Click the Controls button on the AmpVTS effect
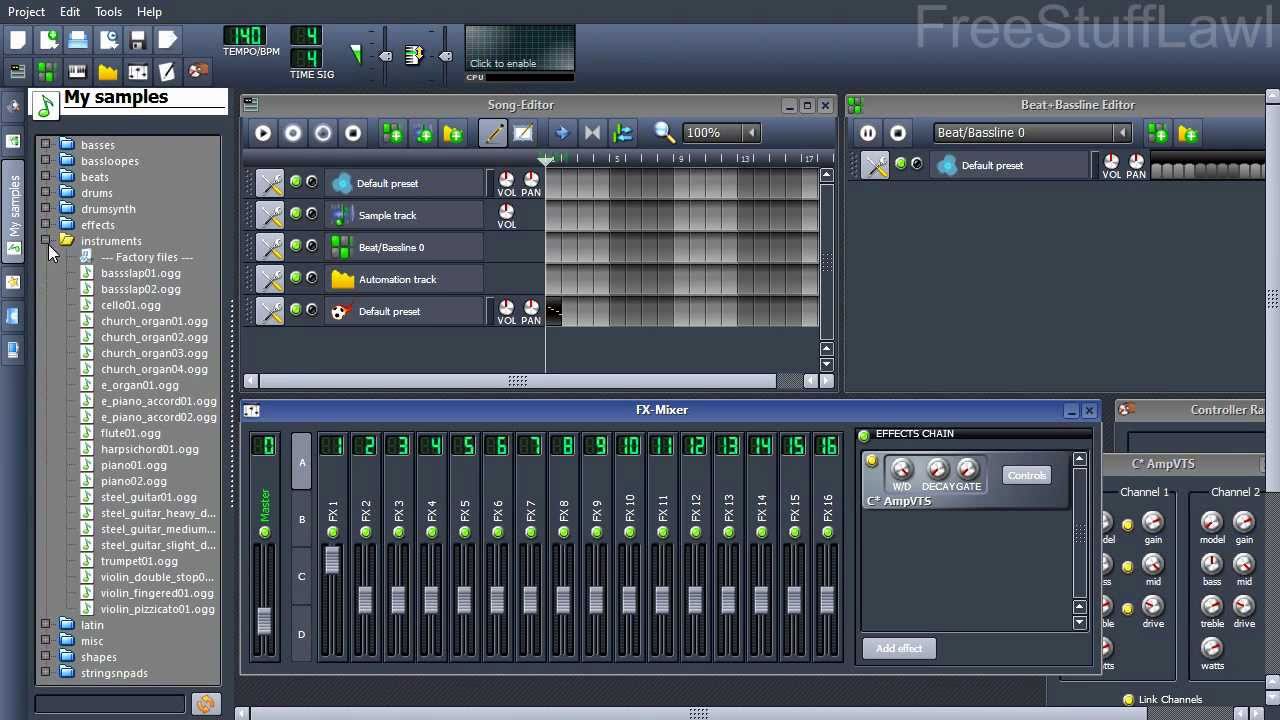Screen dimensions: 1280x720 pyautogui.click(x=1026, y=475)
